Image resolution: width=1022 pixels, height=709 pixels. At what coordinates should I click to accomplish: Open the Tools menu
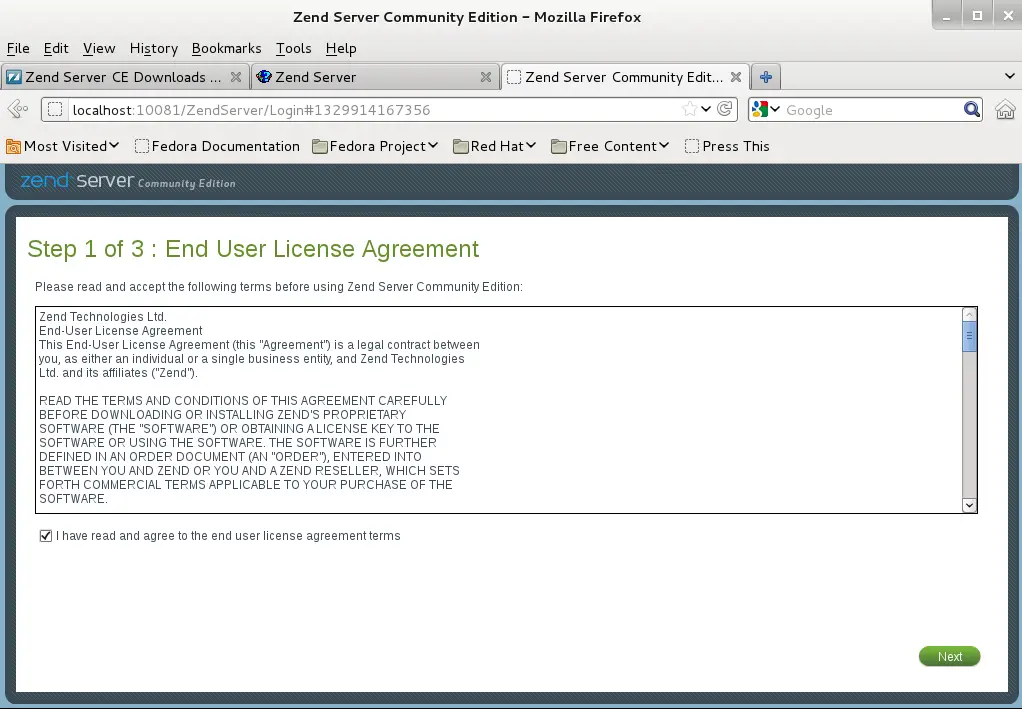[293, 48]
